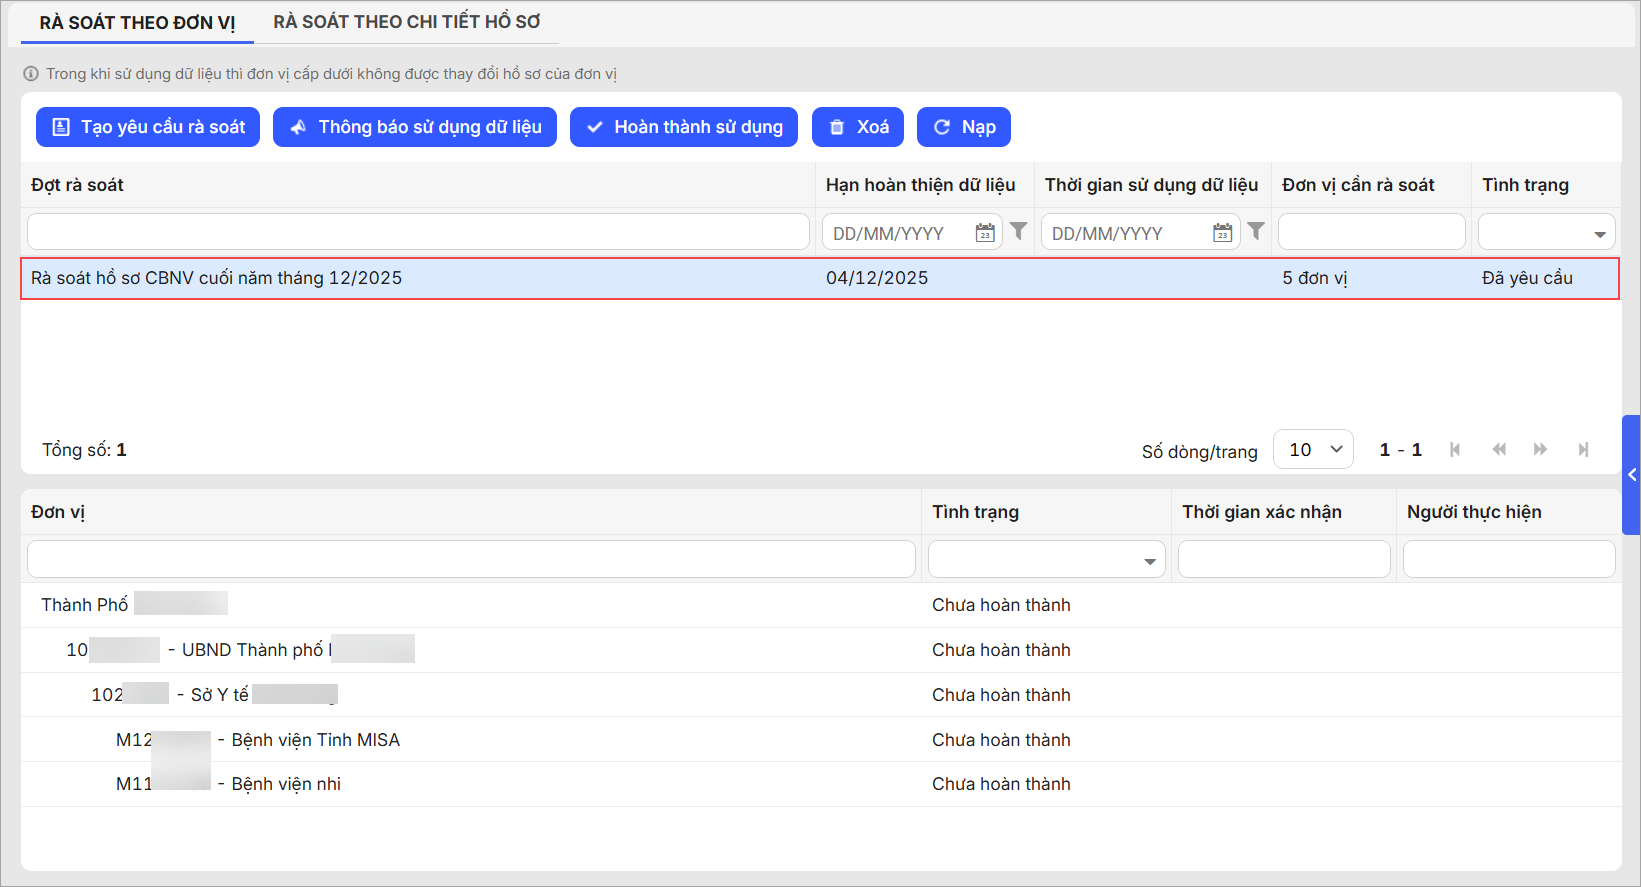The width and height of the screenshot is (1641, 887).
Task: Focus the Đợt rà soát filter field
Action: coord(418,232)
